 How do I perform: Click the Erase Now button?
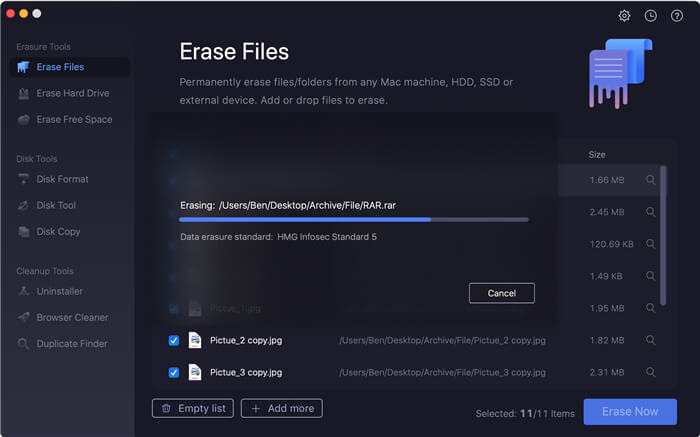pyautogui.click(x=630, y=412)
